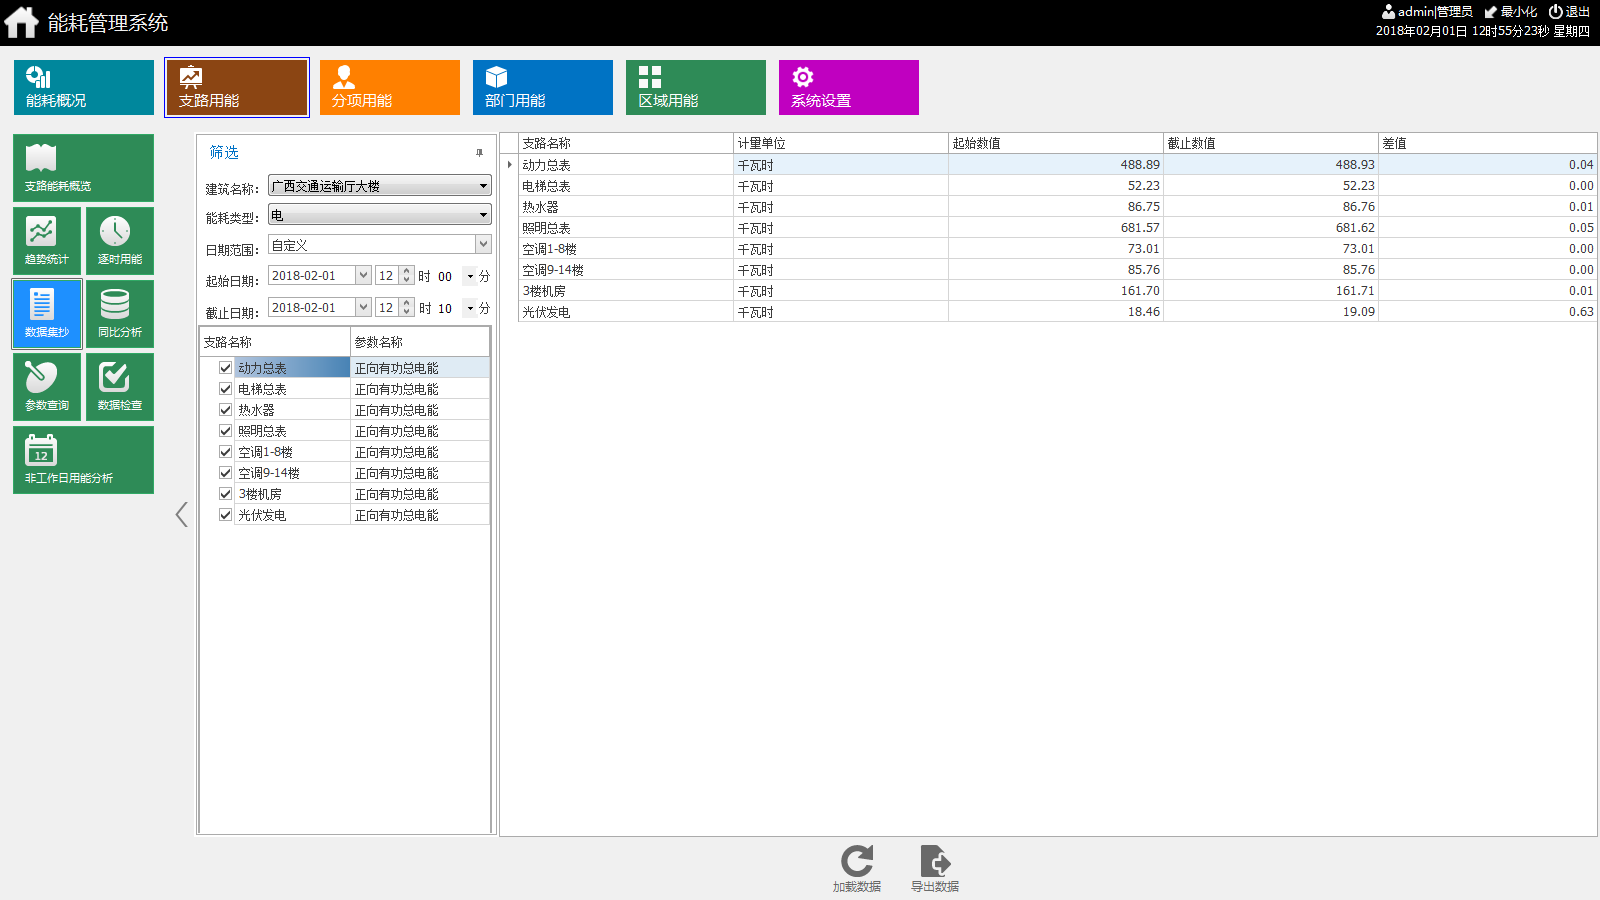This screenshot has width=1600, height=900.
Task: Click the admin|管理员 user icon
Action: coord(1388,12)
